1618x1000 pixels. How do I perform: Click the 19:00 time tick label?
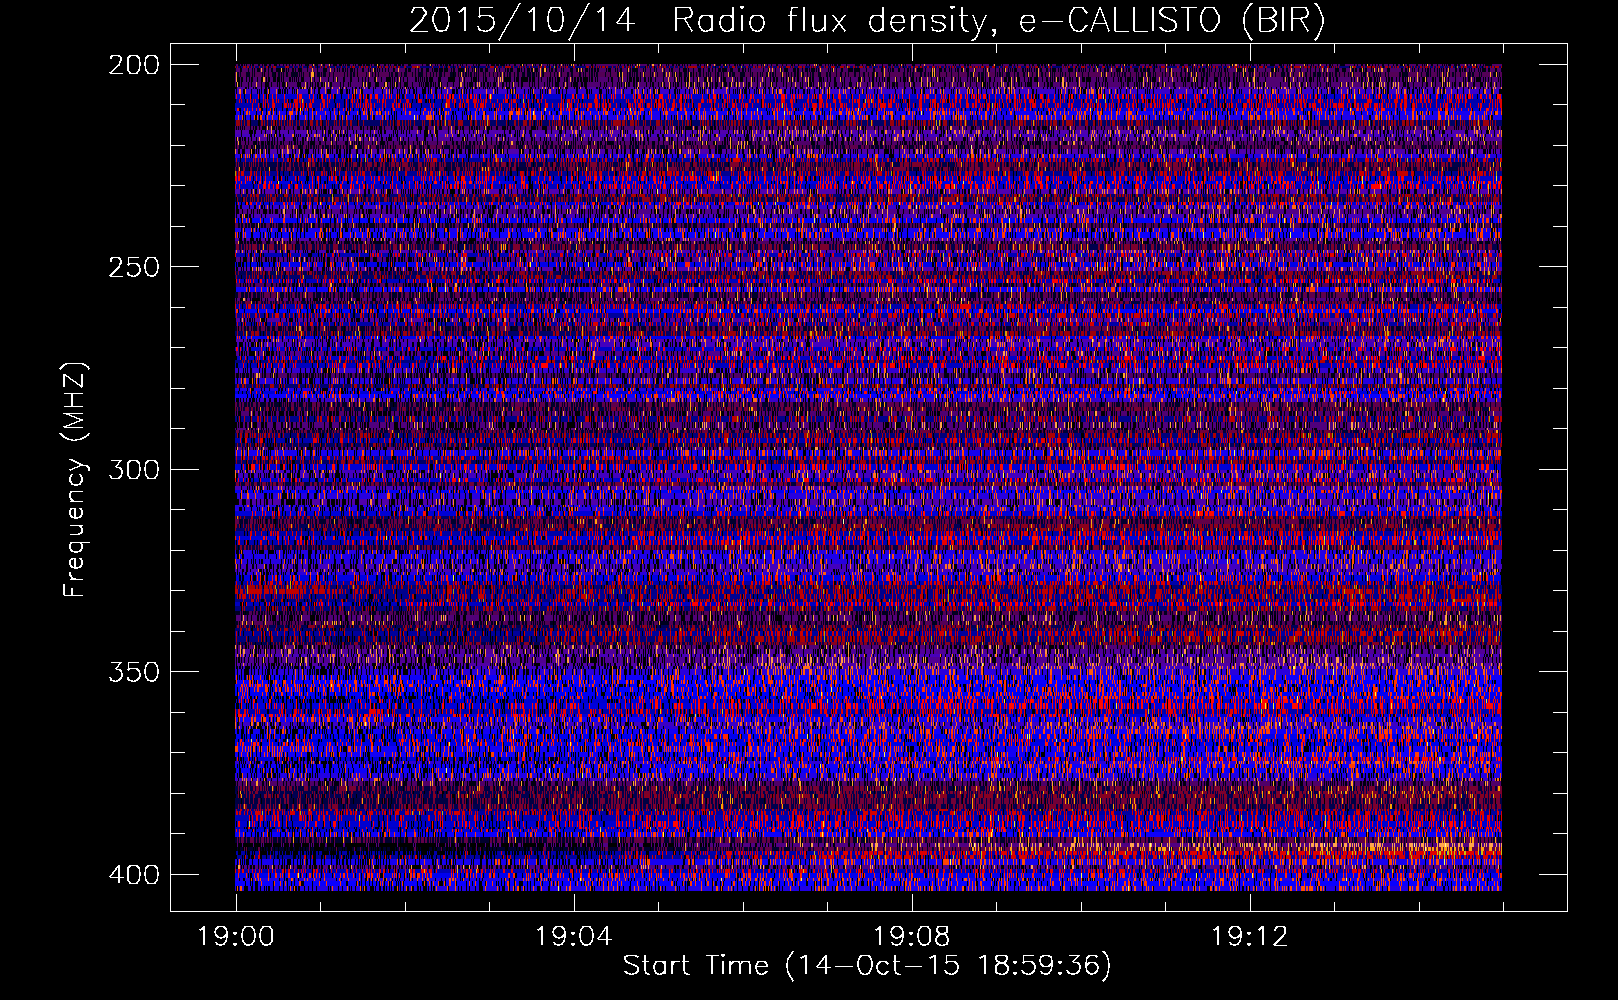[236, 937]
